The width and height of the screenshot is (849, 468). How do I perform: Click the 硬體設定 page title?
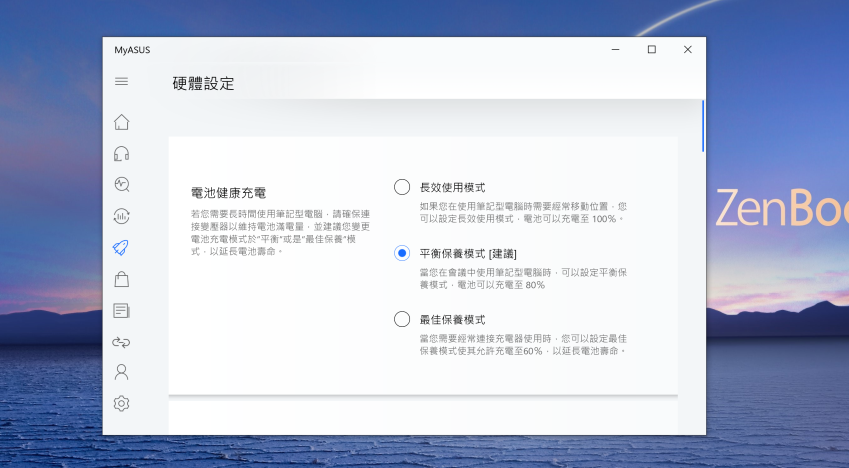click(x=204, y=83)
